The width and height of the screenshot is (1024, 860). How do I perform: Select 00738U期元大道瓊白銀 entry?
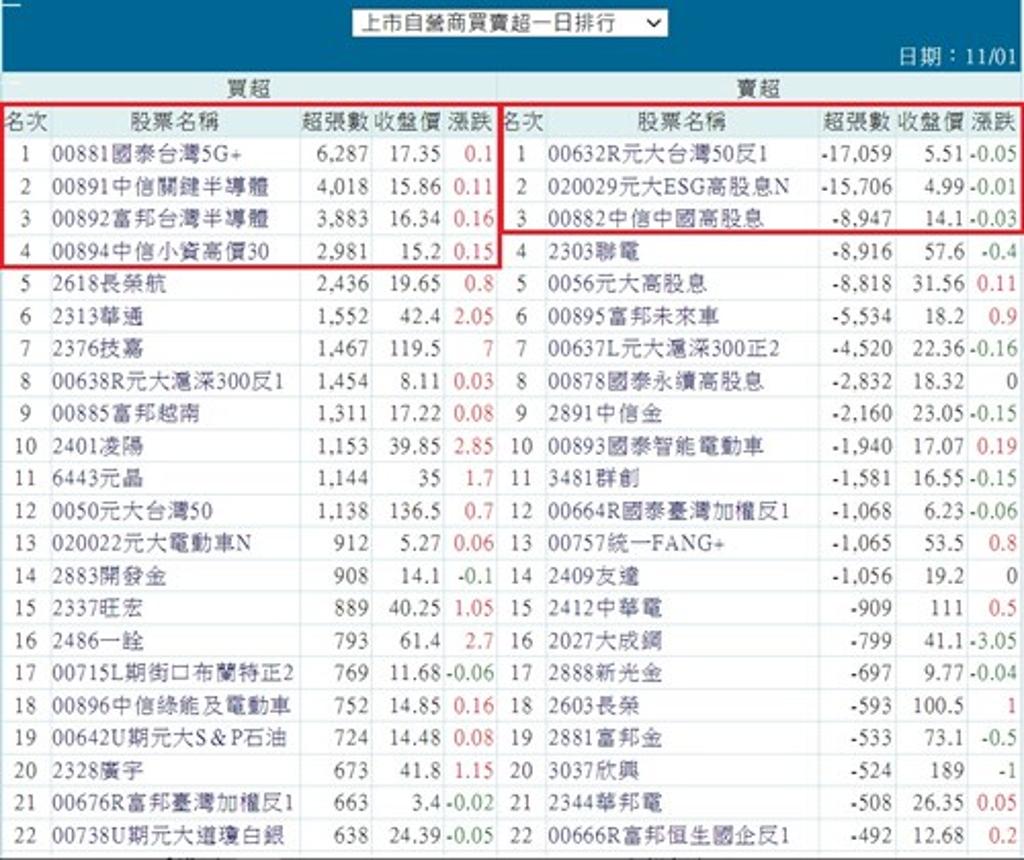(168, 835)
